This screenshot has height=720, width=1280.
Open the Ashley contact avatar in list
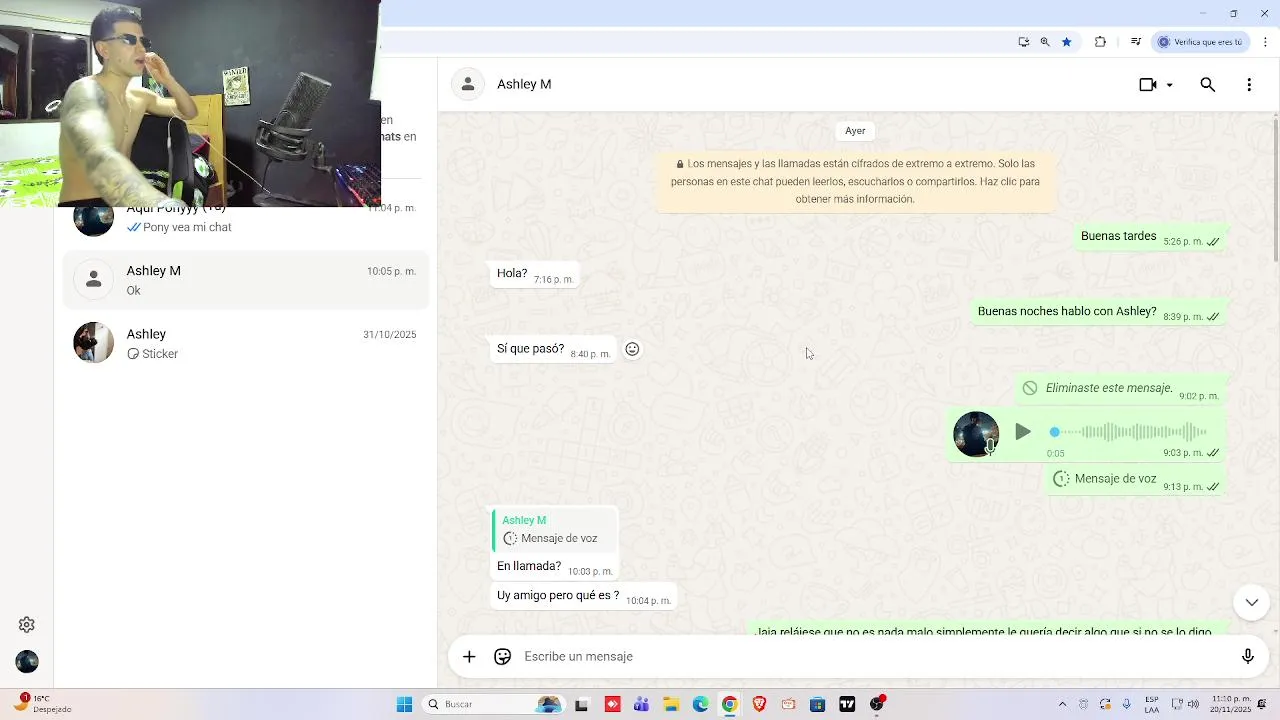pyautogui.click(x=94, y=343)
